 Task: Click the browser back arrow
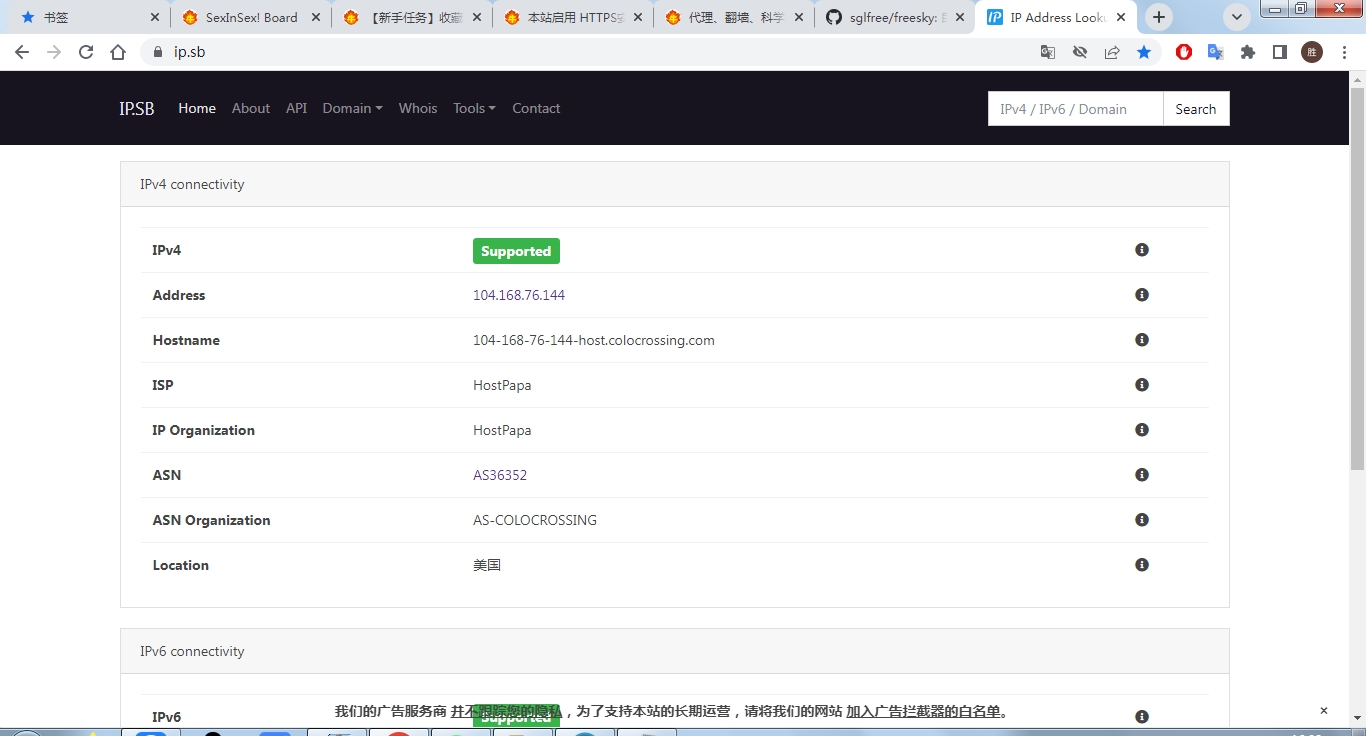click(22, 52)
